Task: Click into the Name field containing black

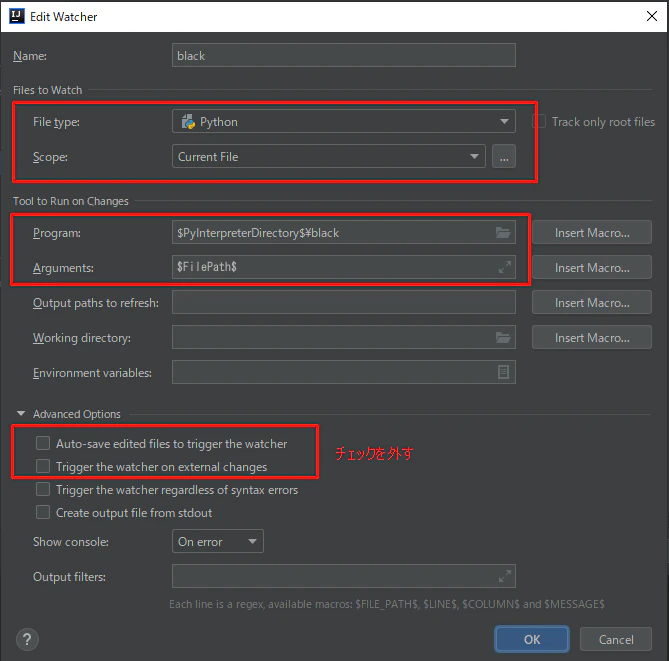Action: [344, 55]
